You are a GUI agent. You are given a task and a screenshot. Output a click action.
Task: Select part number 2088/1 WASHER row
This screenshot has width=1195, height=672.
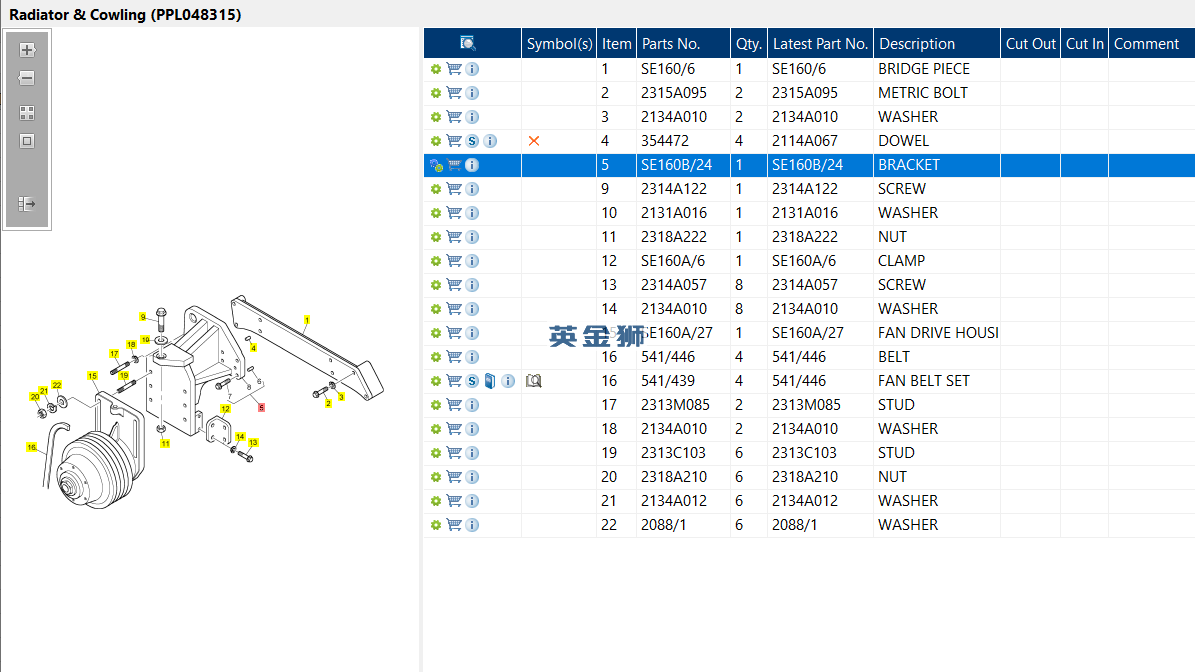click(809, 525)
